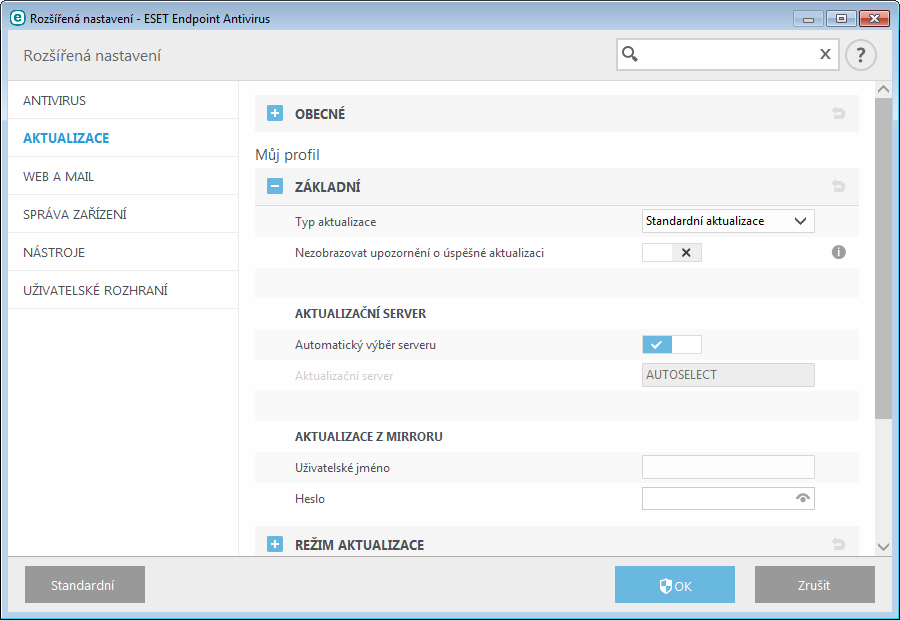Close the ESET window
The image size is (900, 620).
(x=874, y=19)
